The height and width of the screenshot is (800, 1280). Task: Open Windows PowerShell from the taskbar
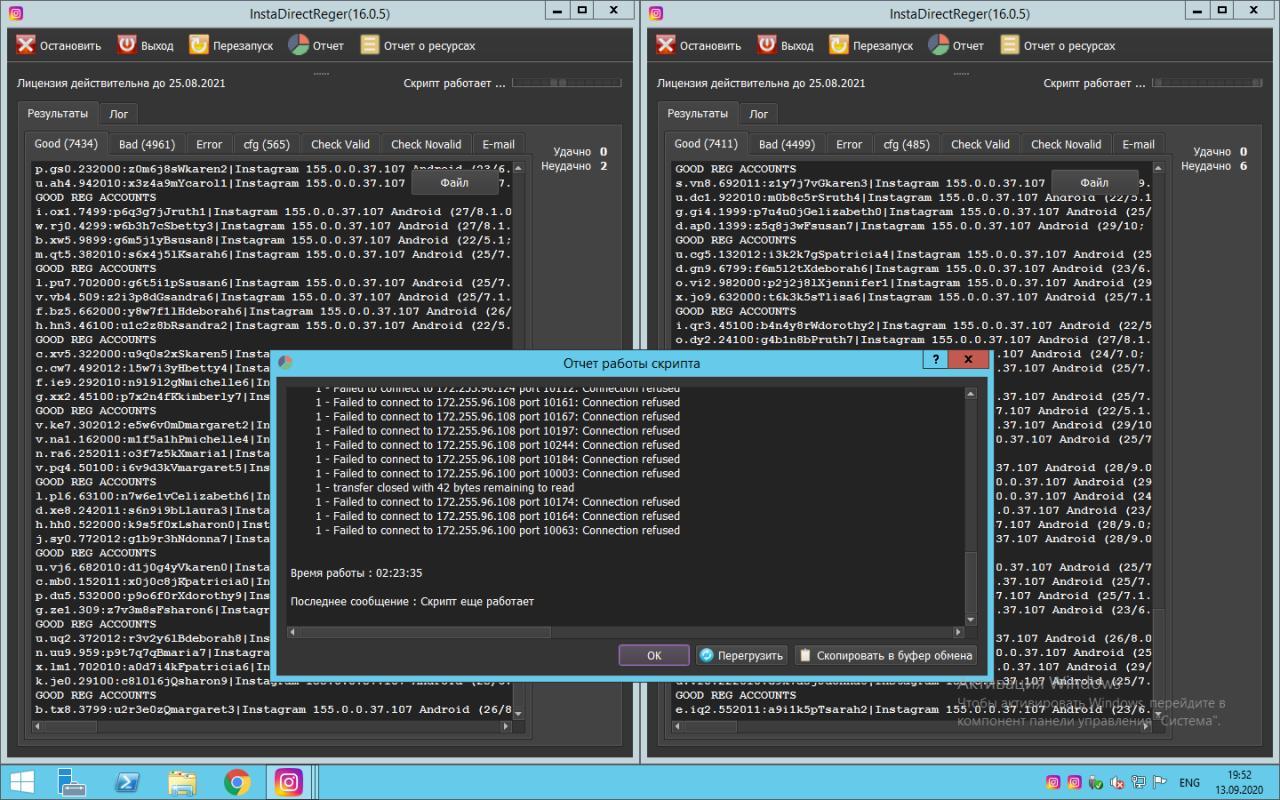click(127, 781)
